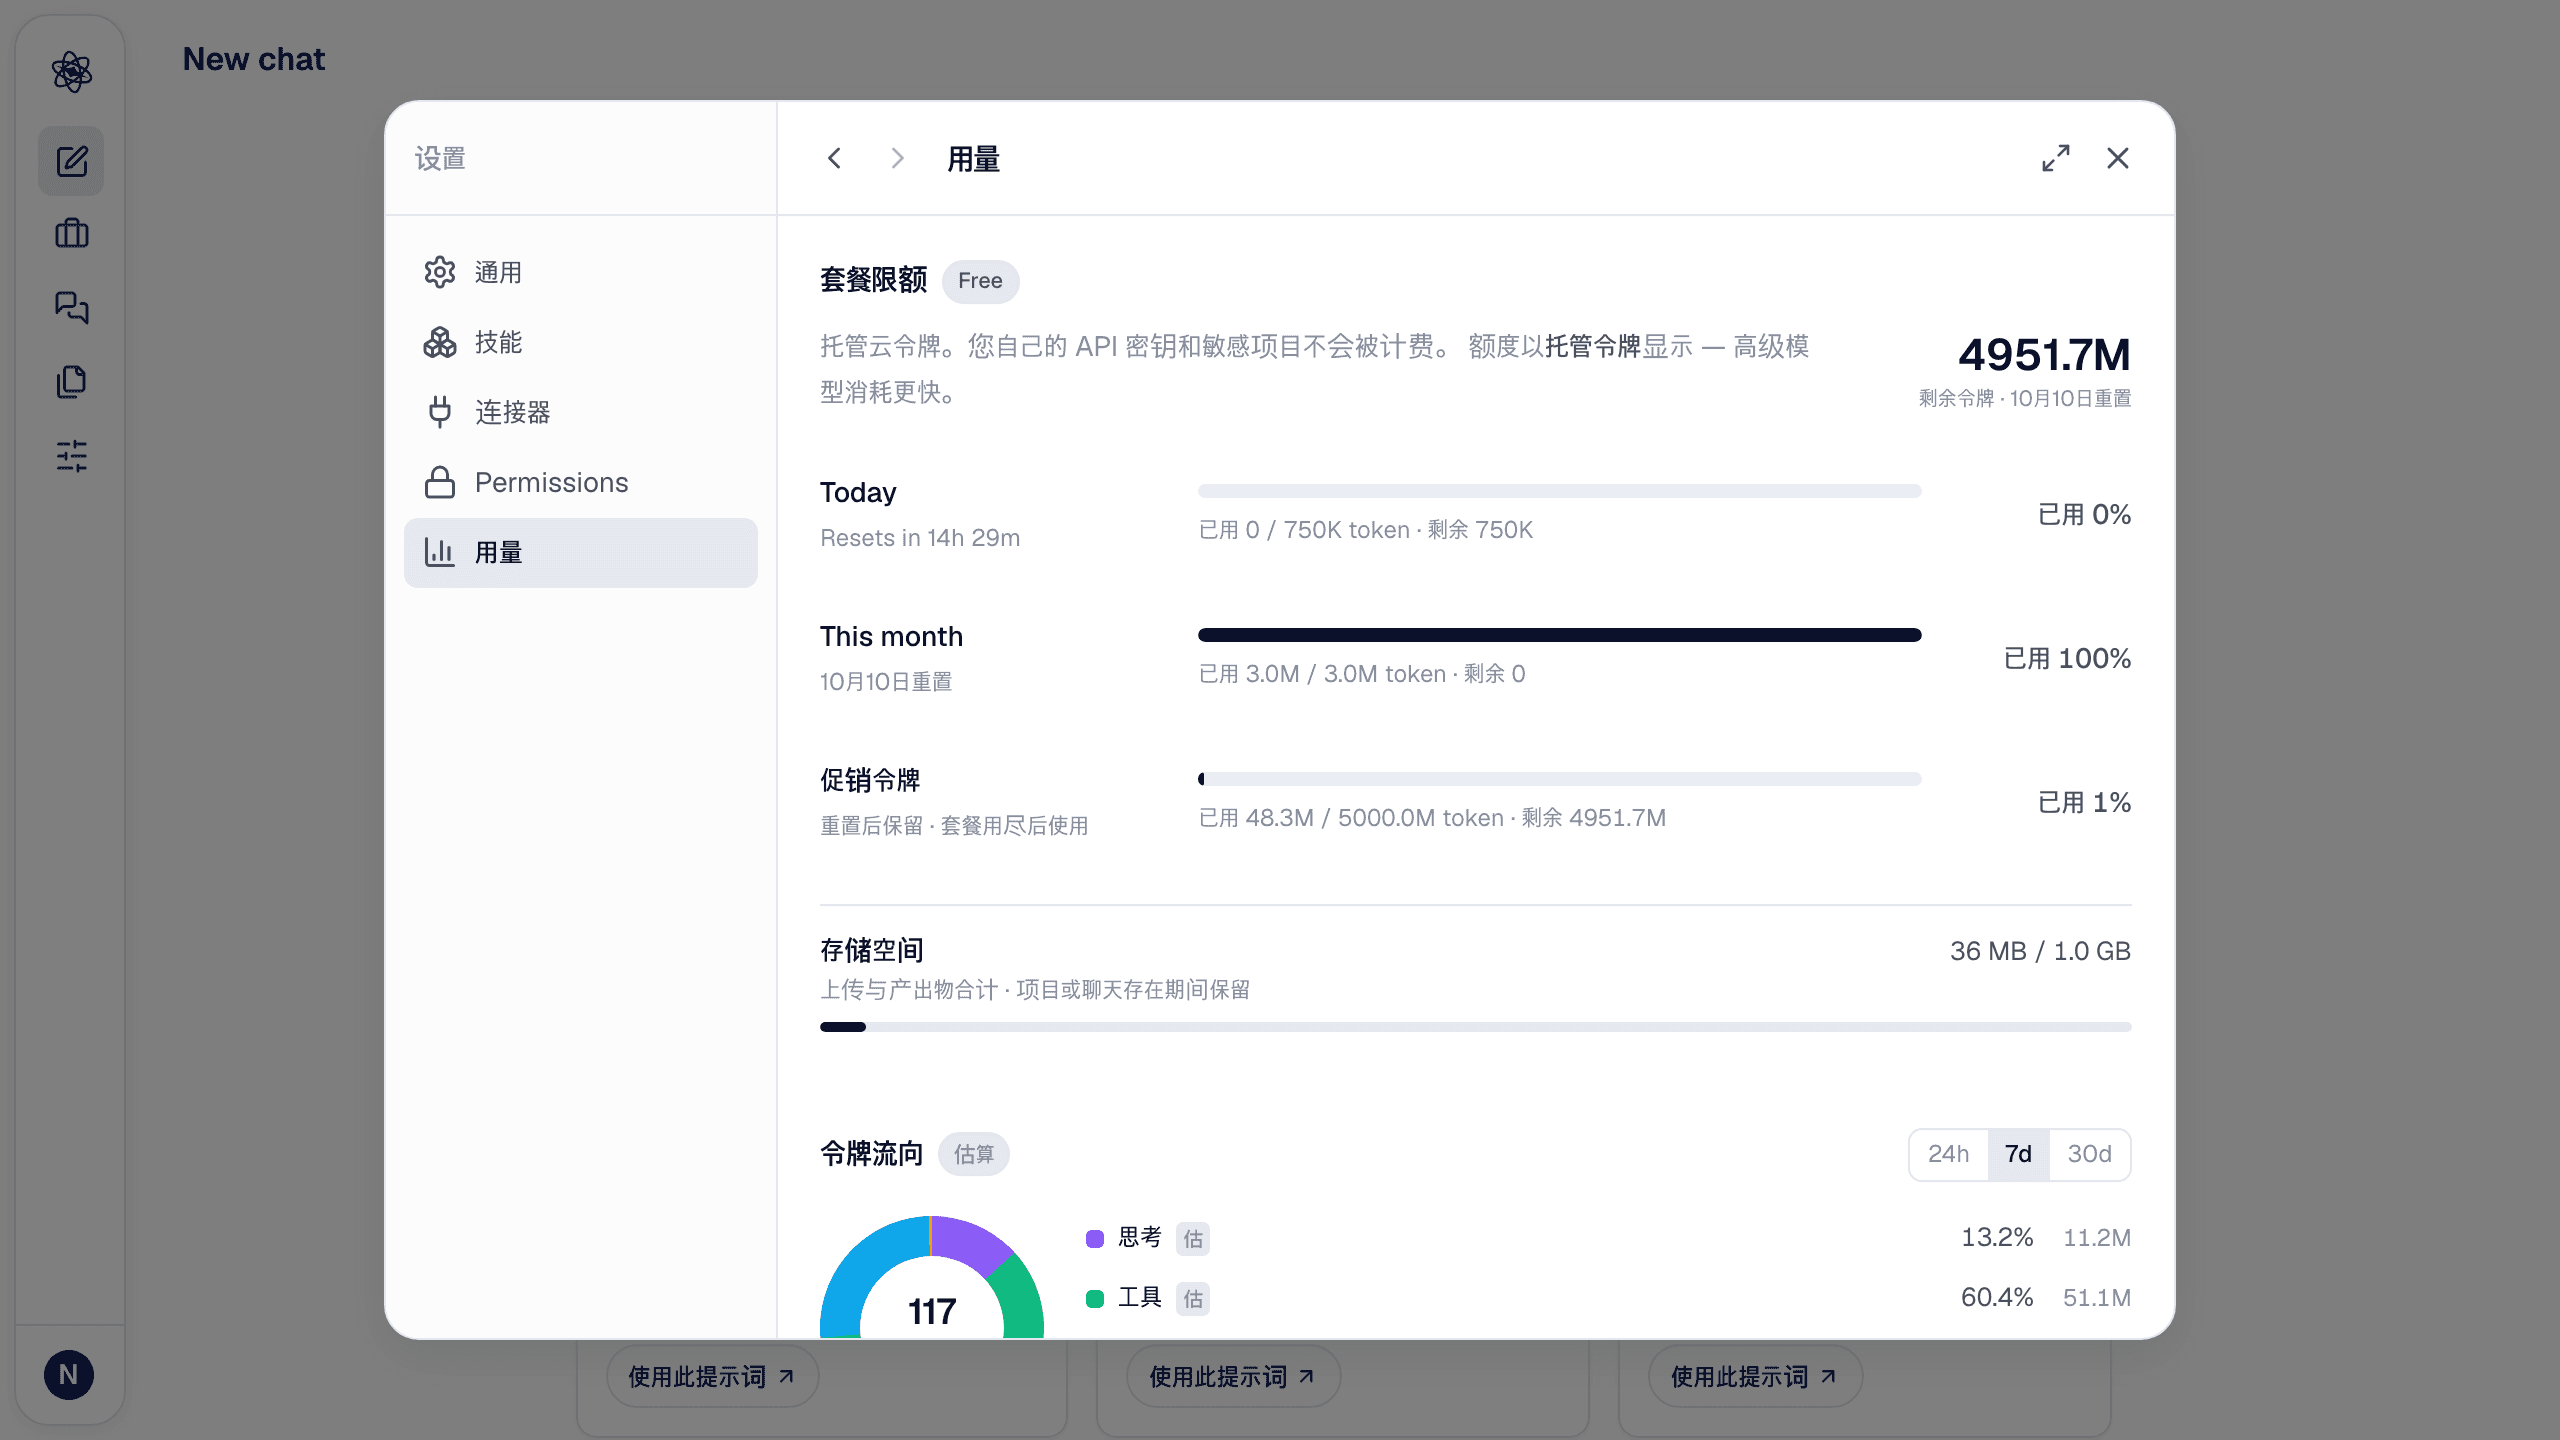Click the New chat title in background window
This screenshot has height=1440, width=2560.
click(x=254, y=59)
